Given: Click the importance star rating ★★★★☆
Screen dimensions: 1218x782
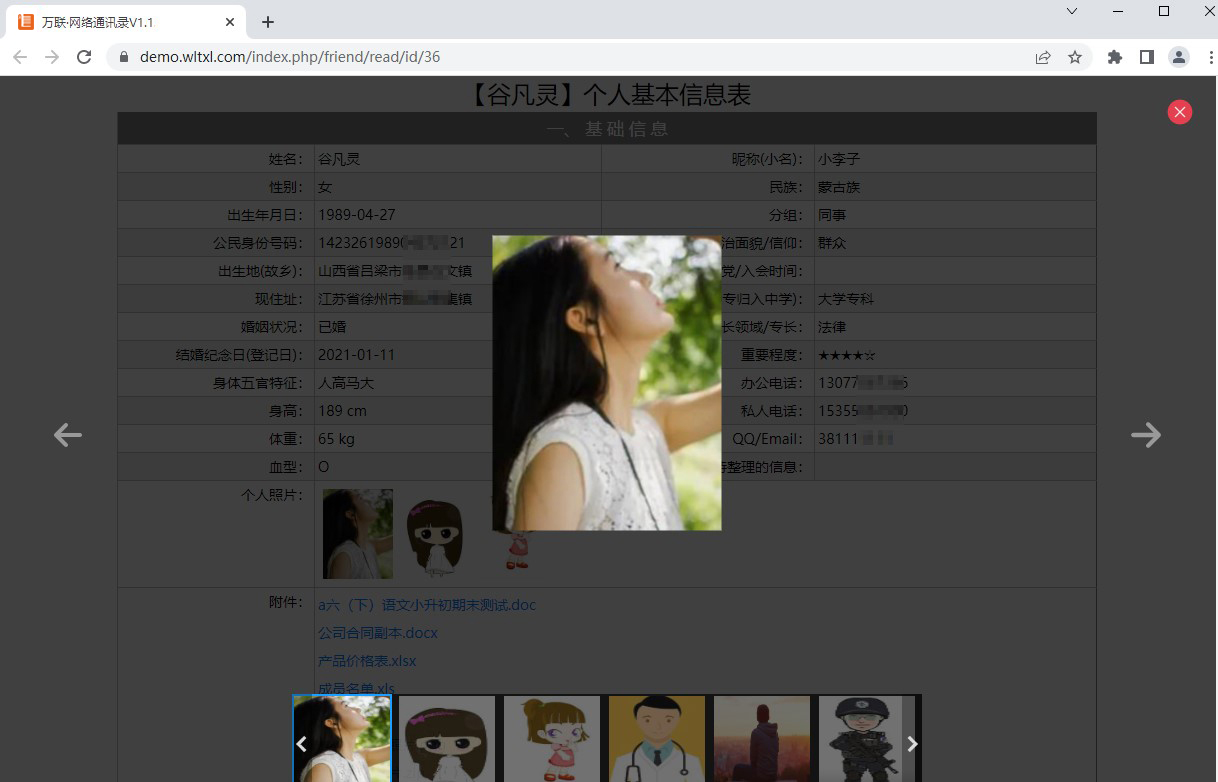Looking at the screenshot, I should [847, 355].
